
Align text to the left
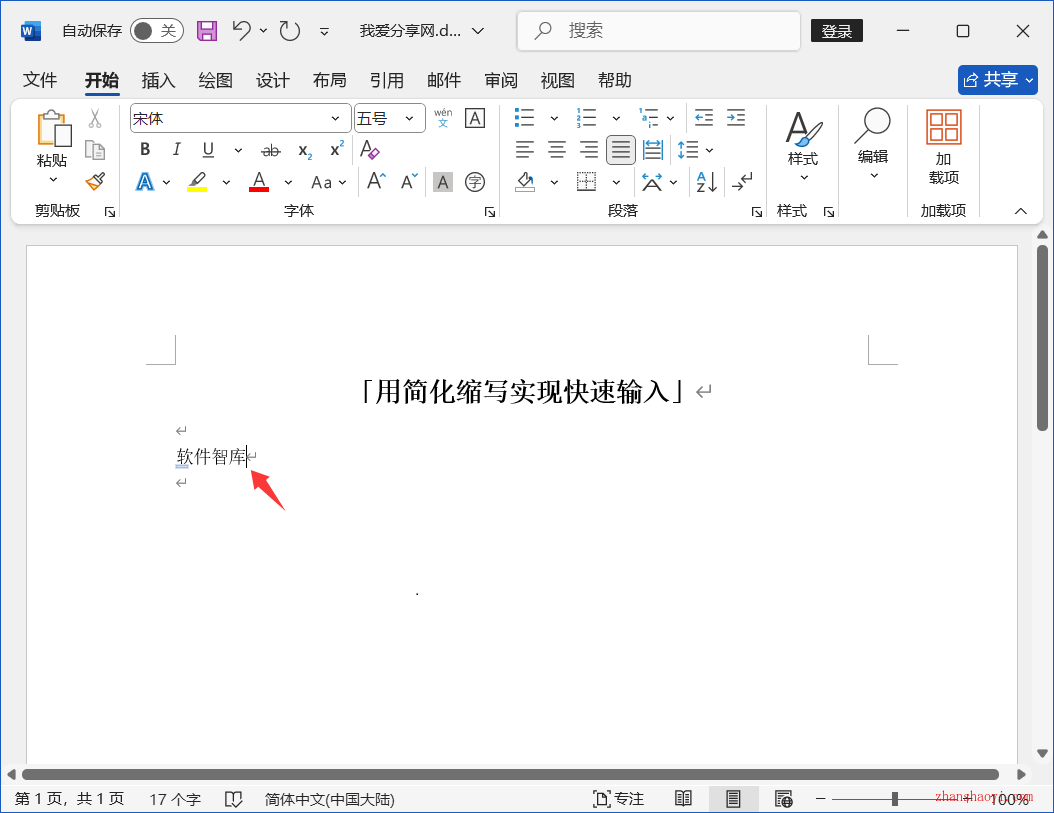(525, 150)
